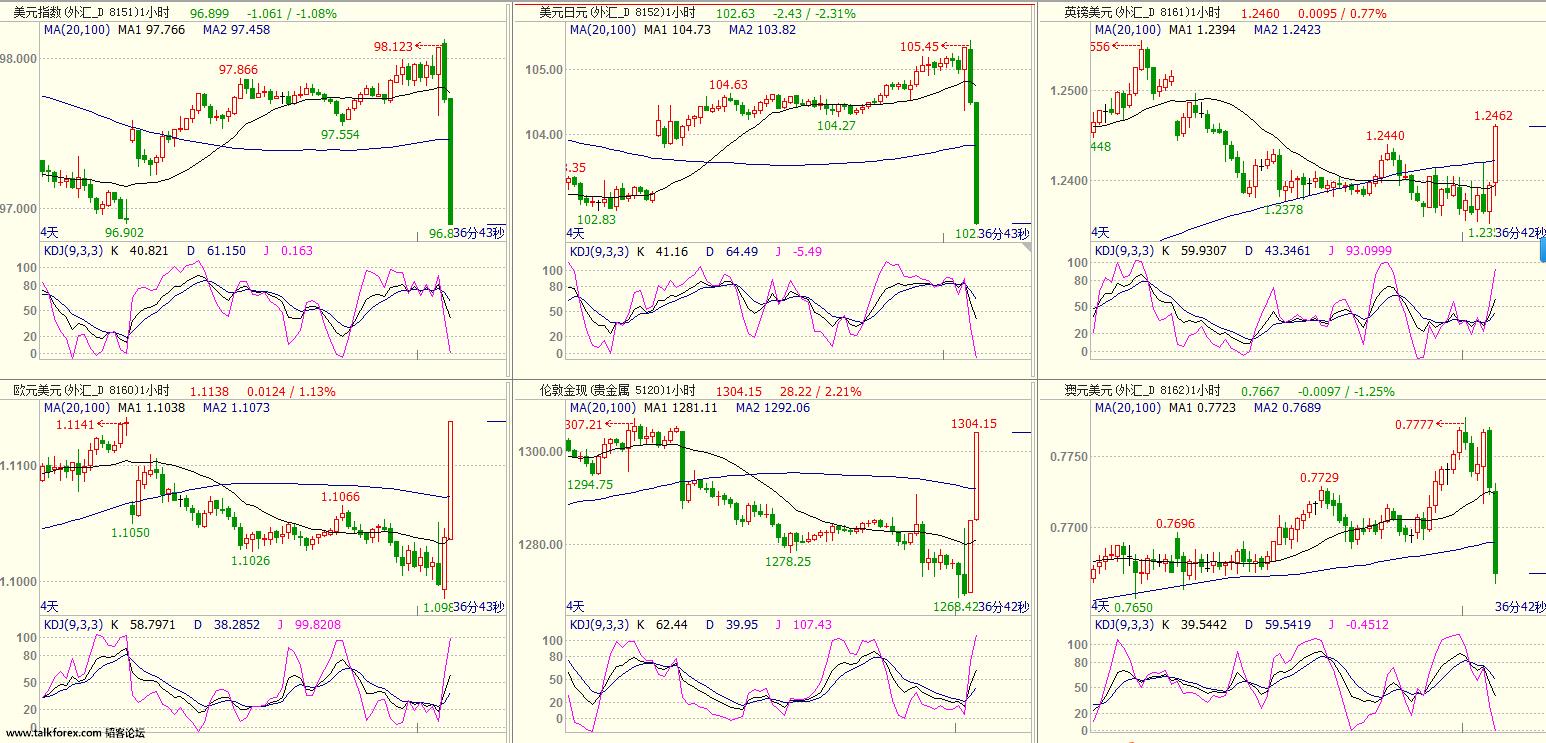Click the 1294.75 gold price label
This screenshot has width=1546, height=743.
(591, 484)
